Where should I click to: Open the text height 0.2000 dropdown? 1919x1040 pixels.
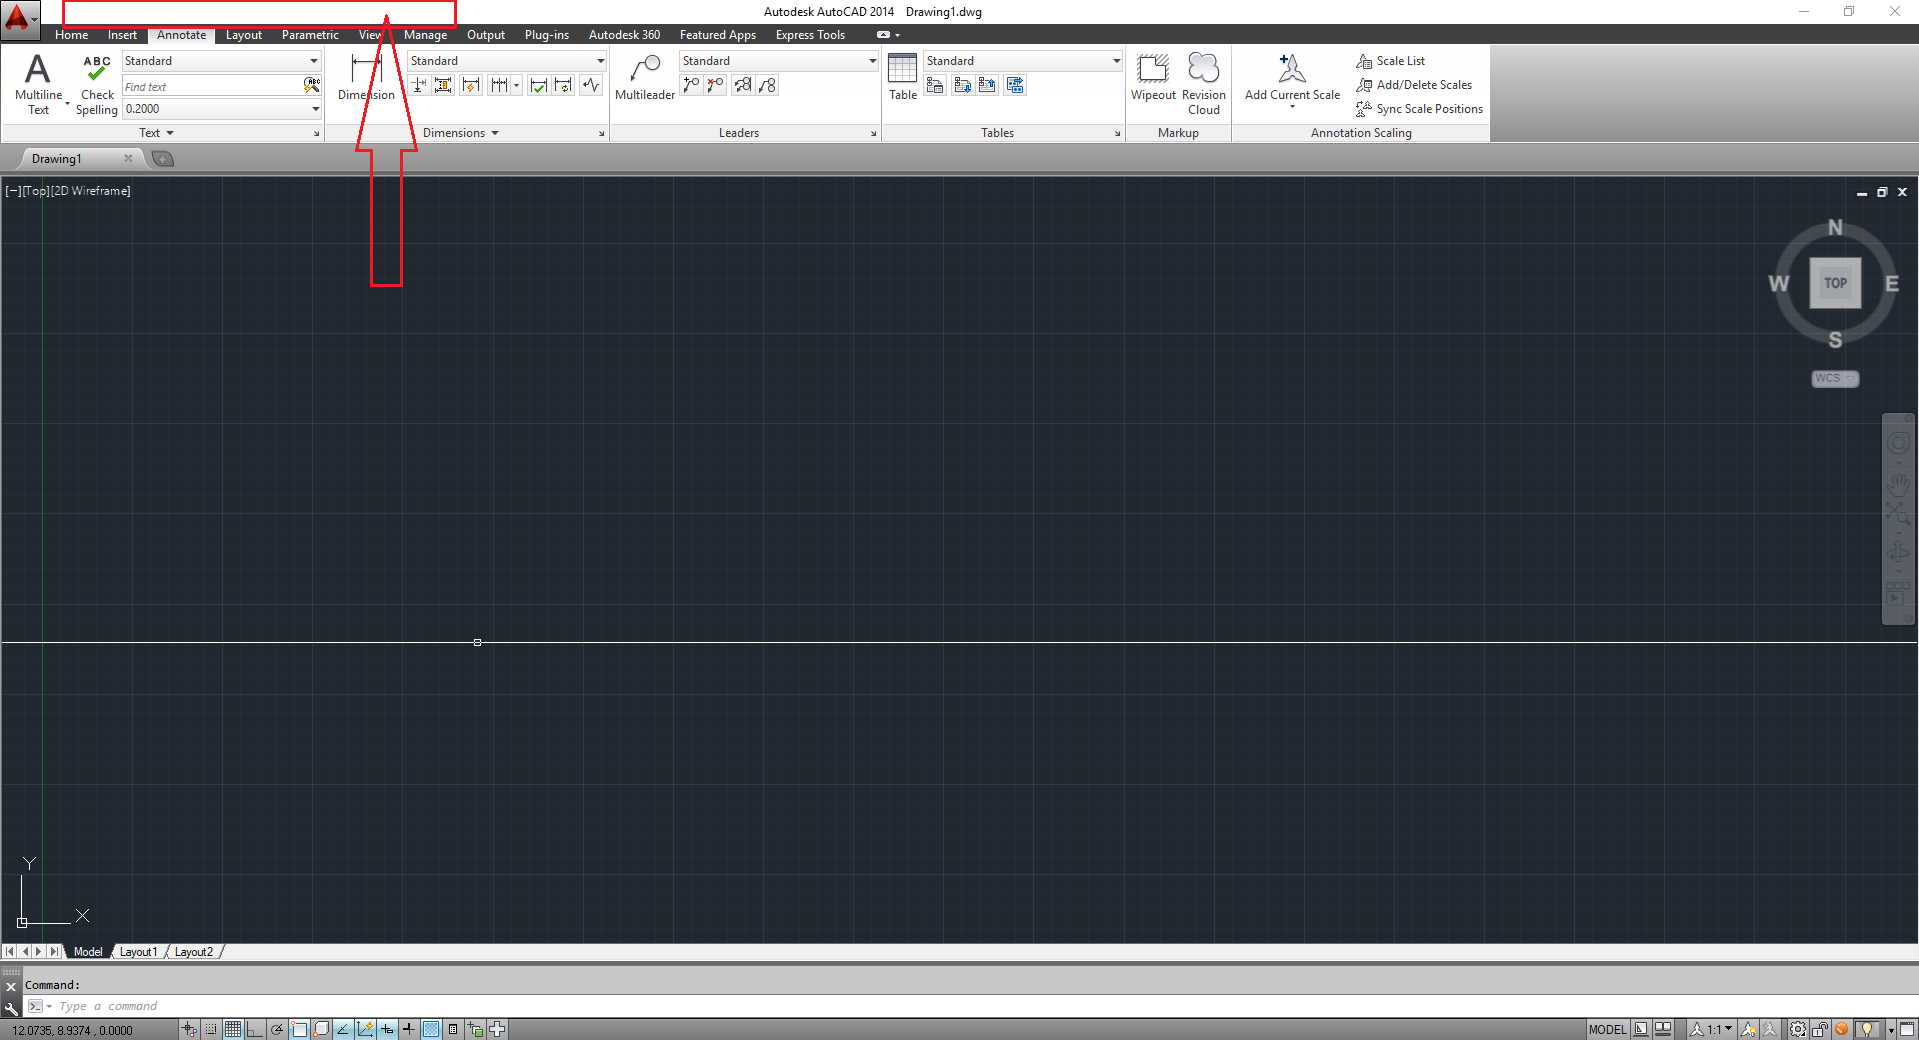pyautogui.click(x=315, y=109)
